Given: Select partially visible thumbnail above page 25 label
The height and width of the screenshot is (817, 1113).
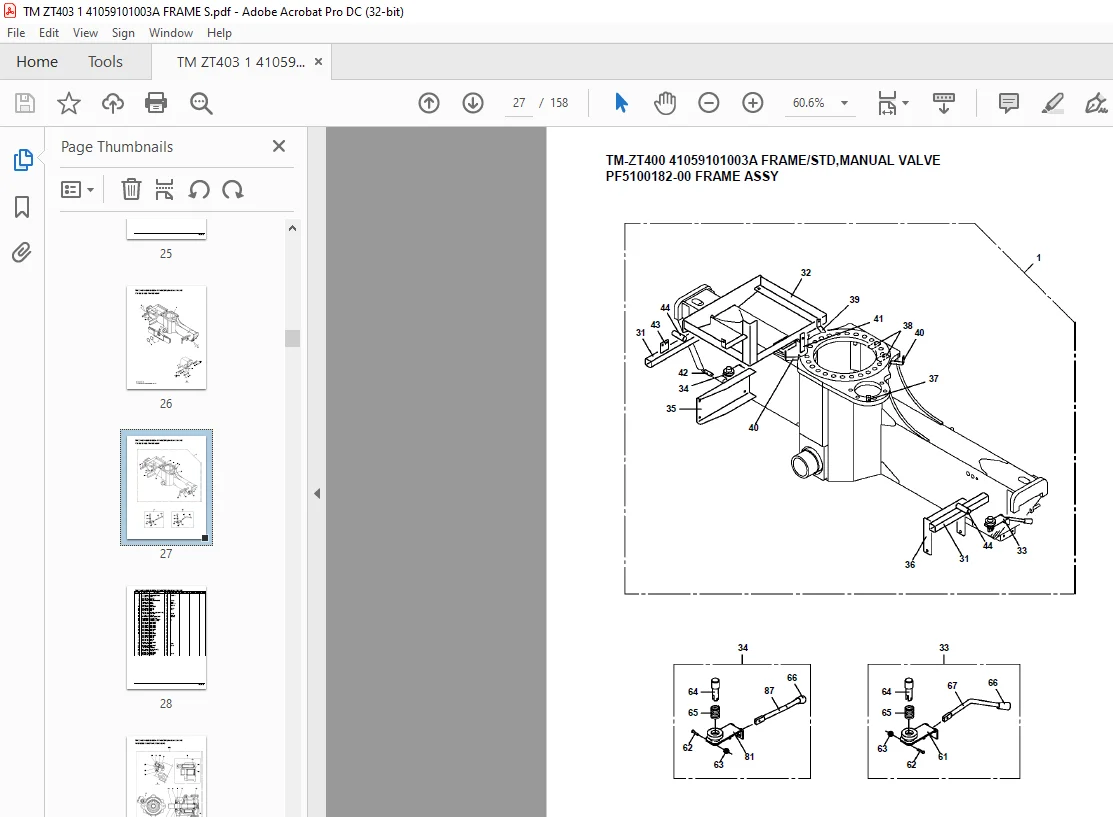Looking at the screenshot, I should click(166, 230).
